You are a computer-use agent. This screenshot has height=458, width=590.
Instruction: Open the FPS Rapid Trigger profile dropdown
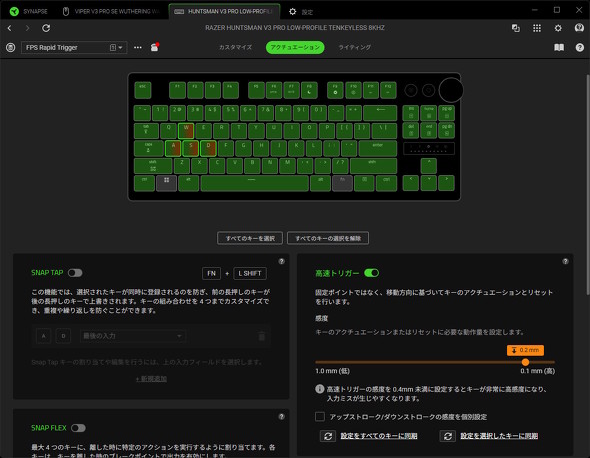(74, 47)
